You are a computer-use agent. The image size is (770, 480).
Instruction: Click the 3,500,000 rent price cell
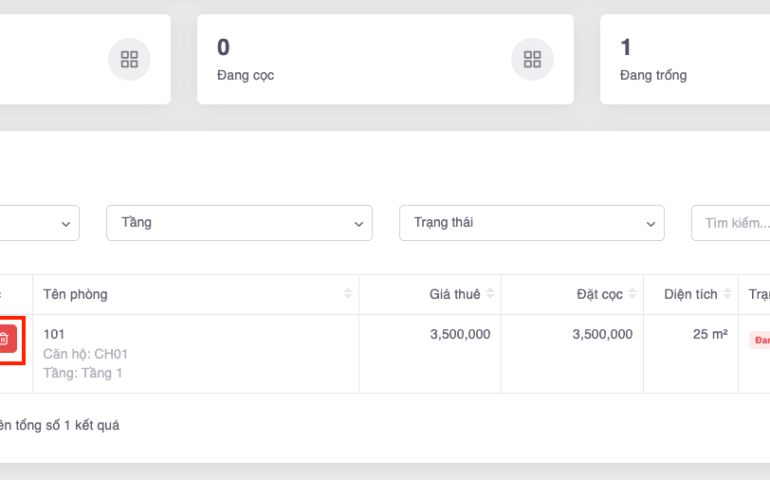pos(460,334)
